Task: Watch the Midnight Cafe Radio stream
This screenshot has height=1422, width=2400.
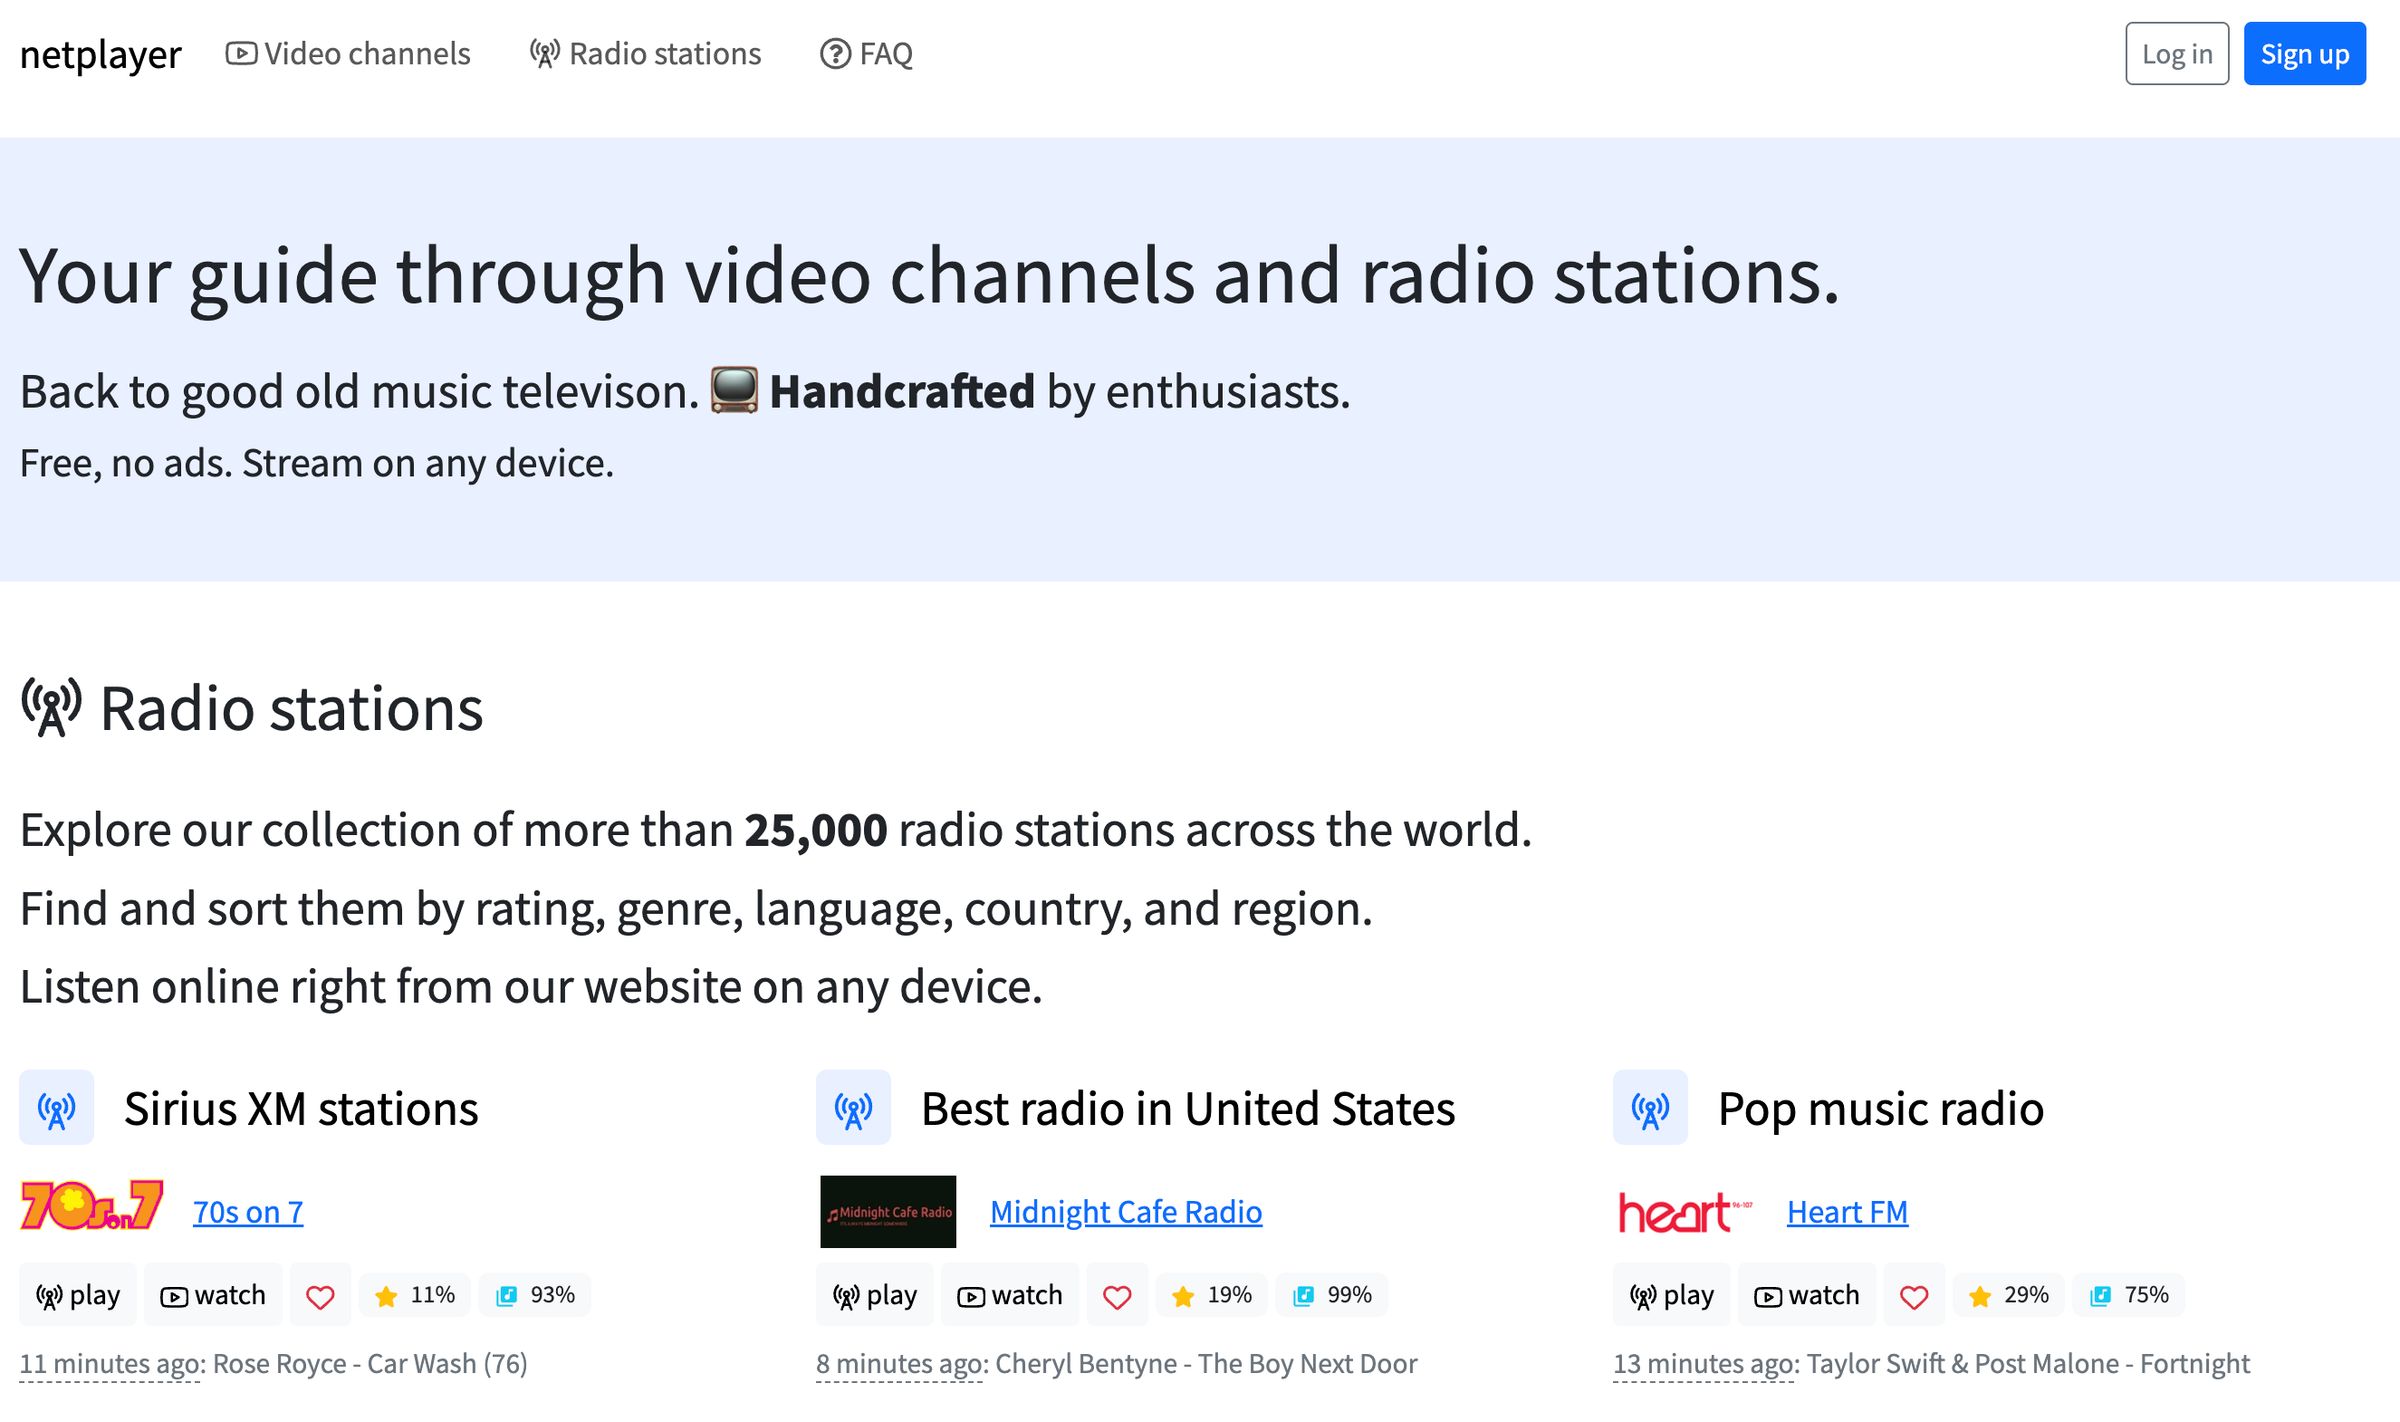Action: coord(1010,1294)
